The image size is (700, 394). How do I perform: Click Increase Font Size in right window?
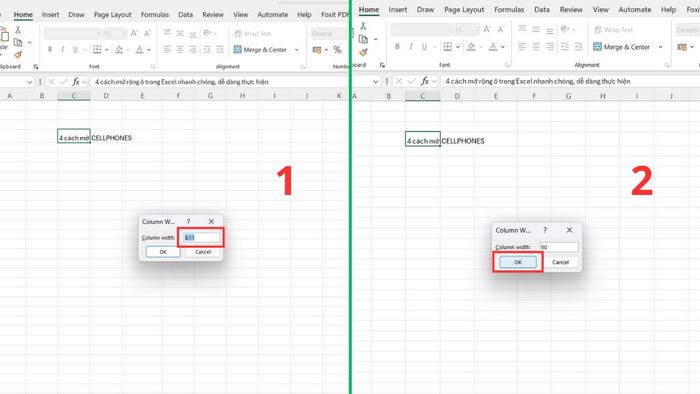488,29
